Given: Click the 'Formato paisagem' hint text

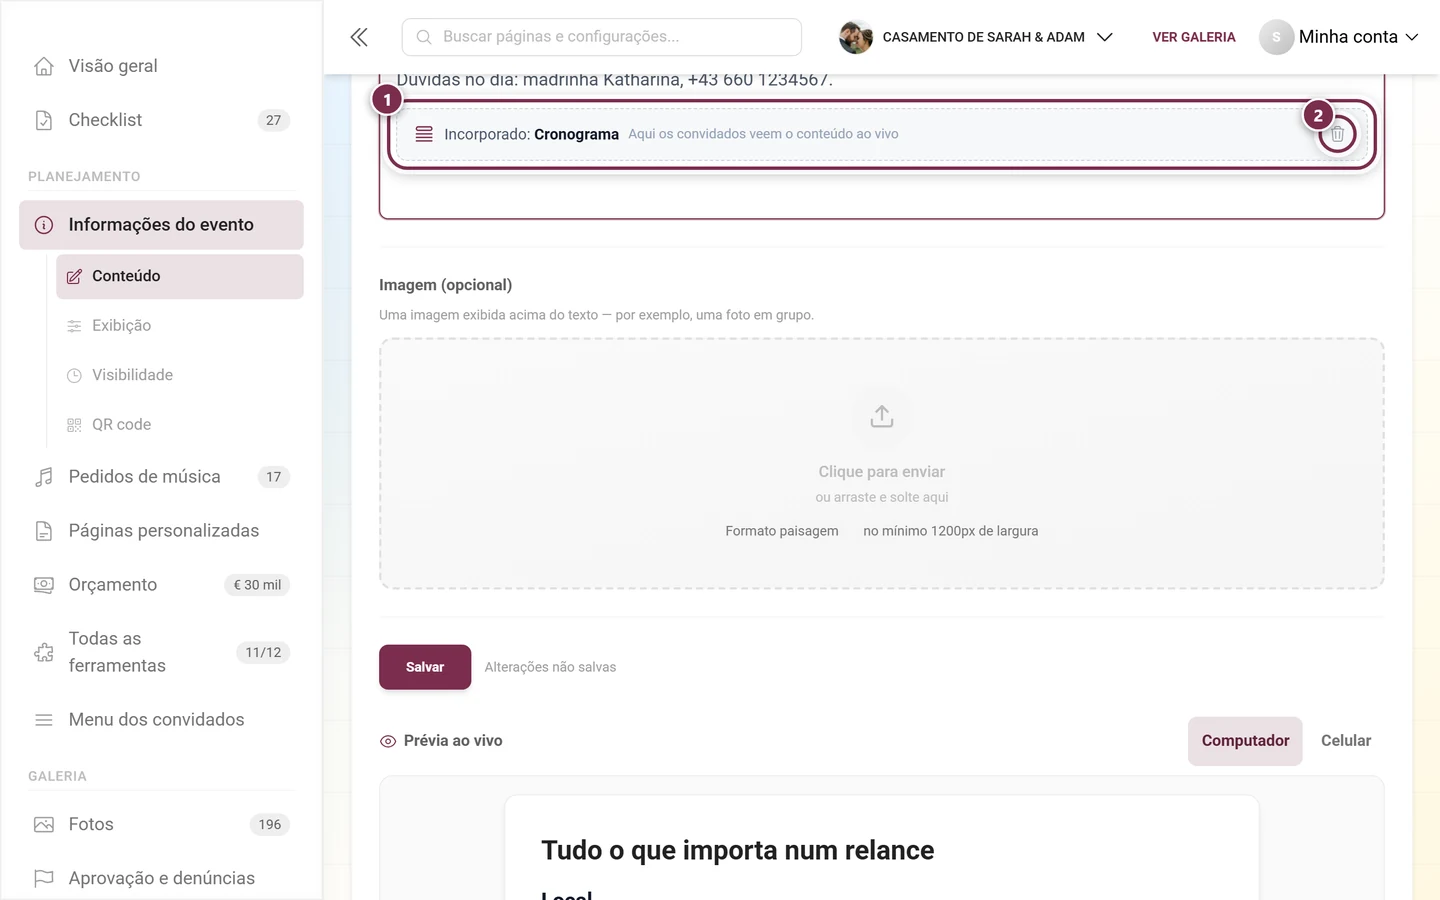Looking at the screenshot, I should pyautogui.click(x=782, y=531).
